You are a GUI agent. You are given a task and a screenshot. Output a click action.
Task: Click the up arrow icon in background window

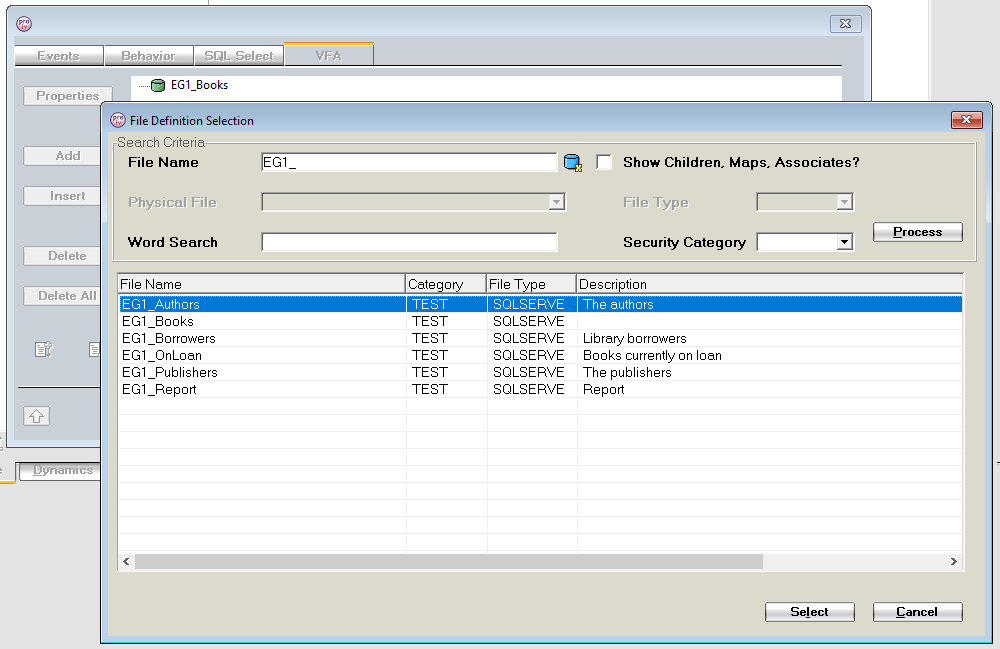[36, 416]
